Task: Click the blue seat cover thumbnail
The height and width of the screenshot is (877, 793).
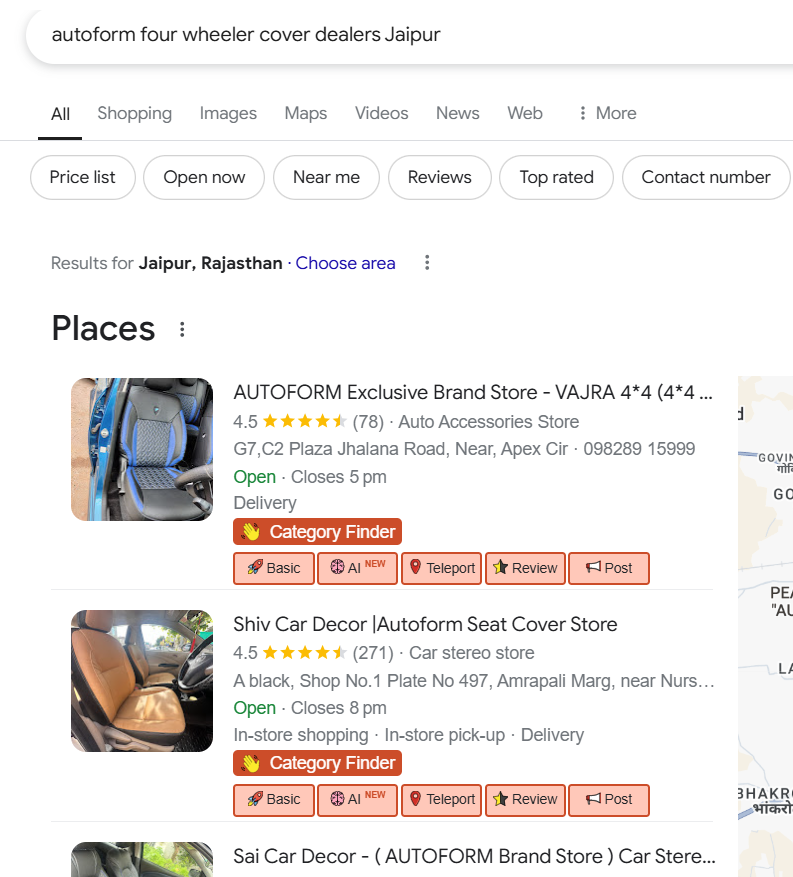Action: (x=142, y=449)
